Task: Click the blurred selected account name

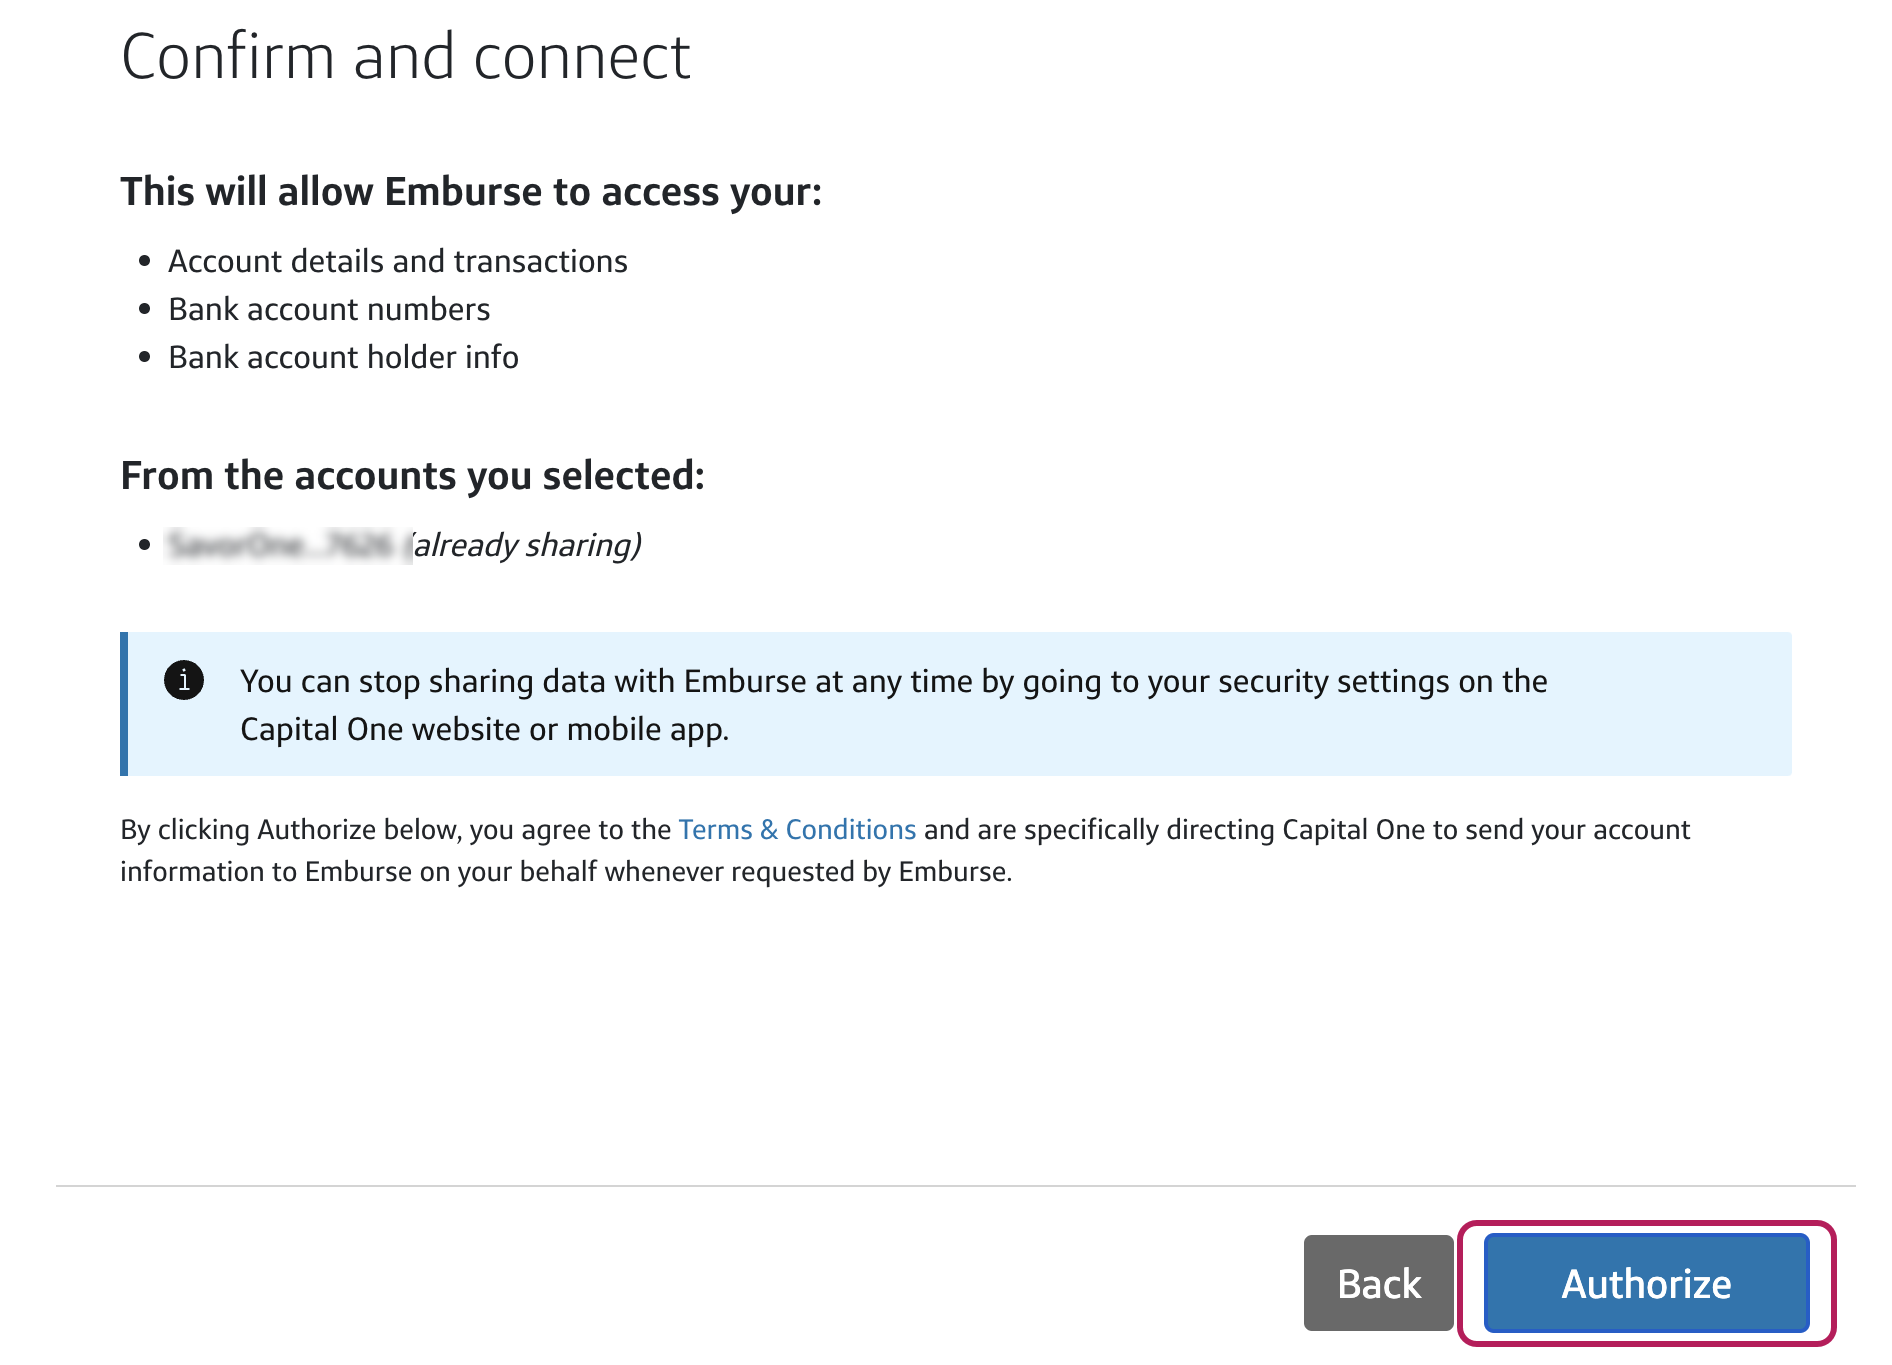Action: pos(289,545)
